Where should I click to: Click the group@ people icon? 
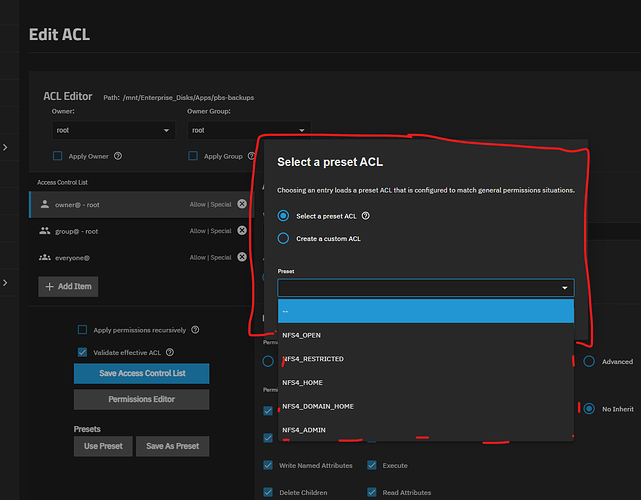click(44, 231)
